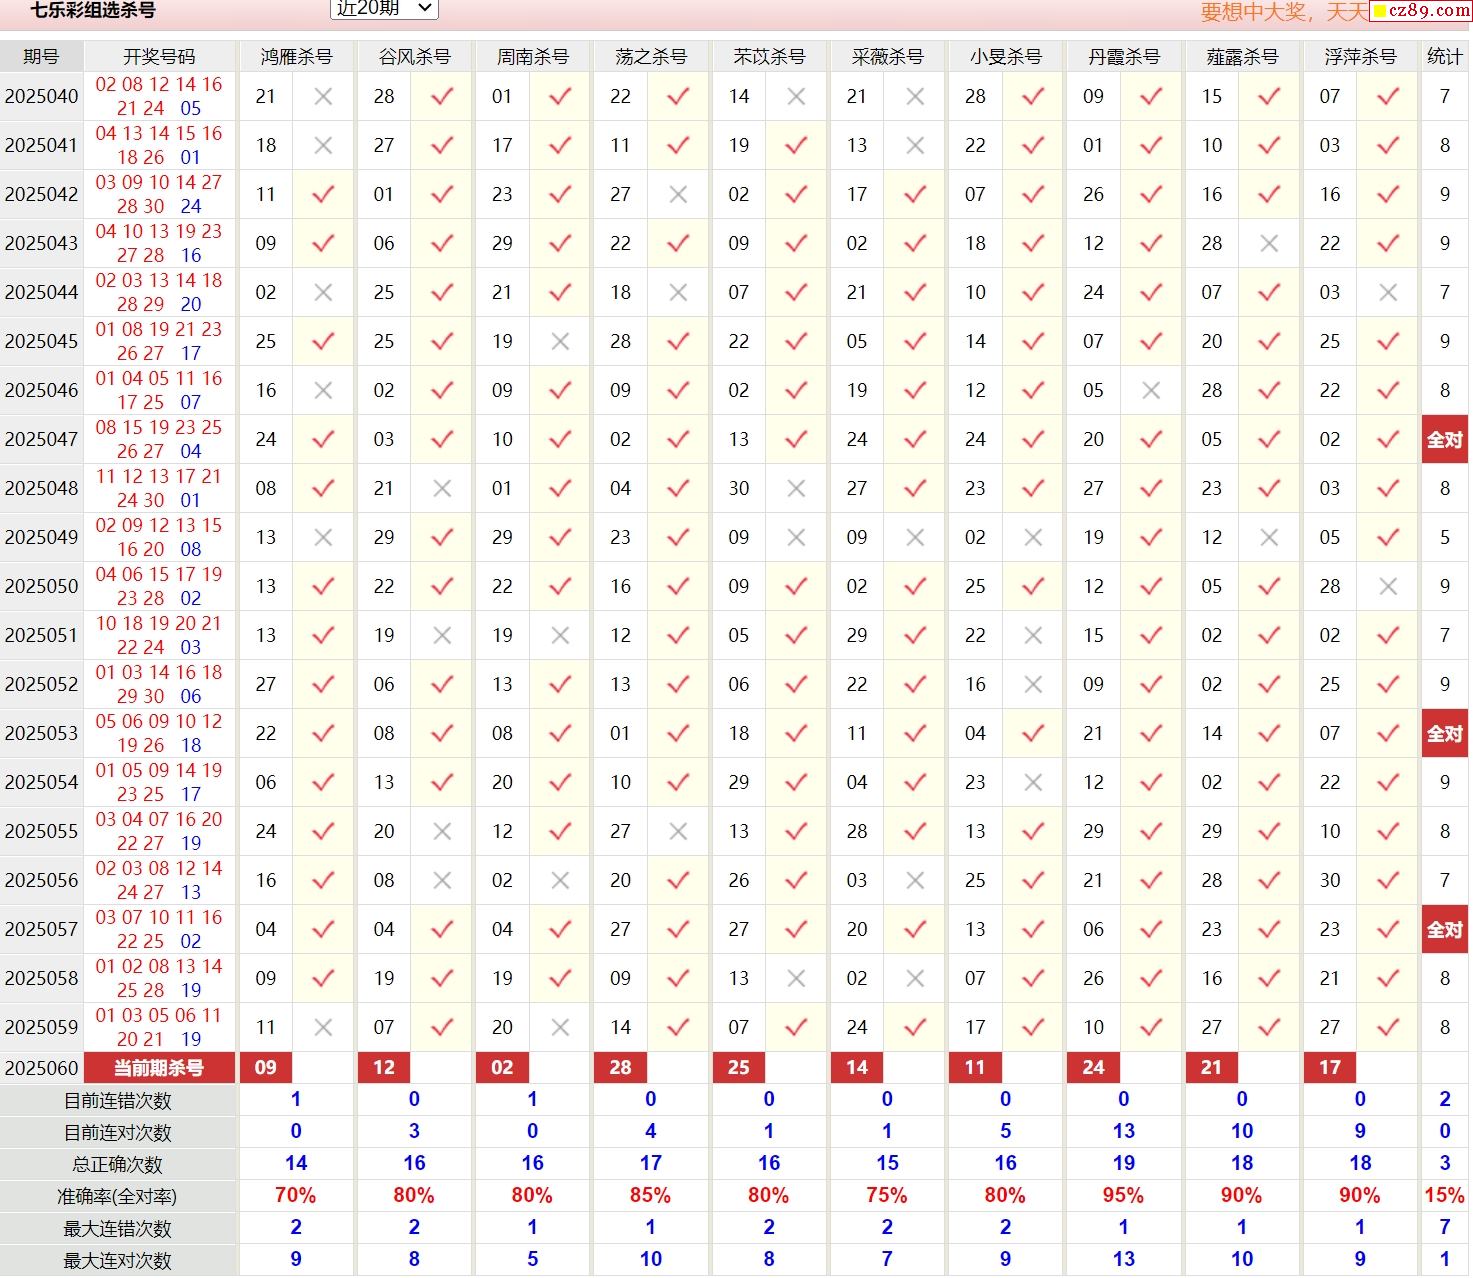Click current kill number 24 for 丹霞

1093,1068
